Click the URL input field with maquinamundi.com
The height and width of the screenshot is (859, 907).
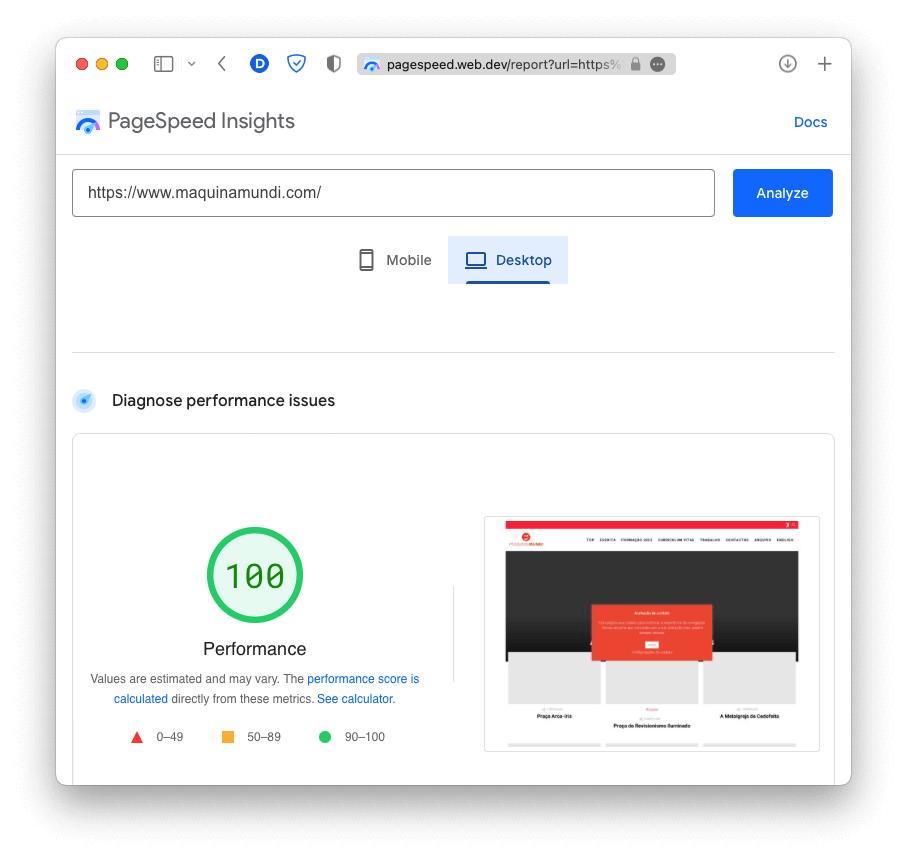393,193
